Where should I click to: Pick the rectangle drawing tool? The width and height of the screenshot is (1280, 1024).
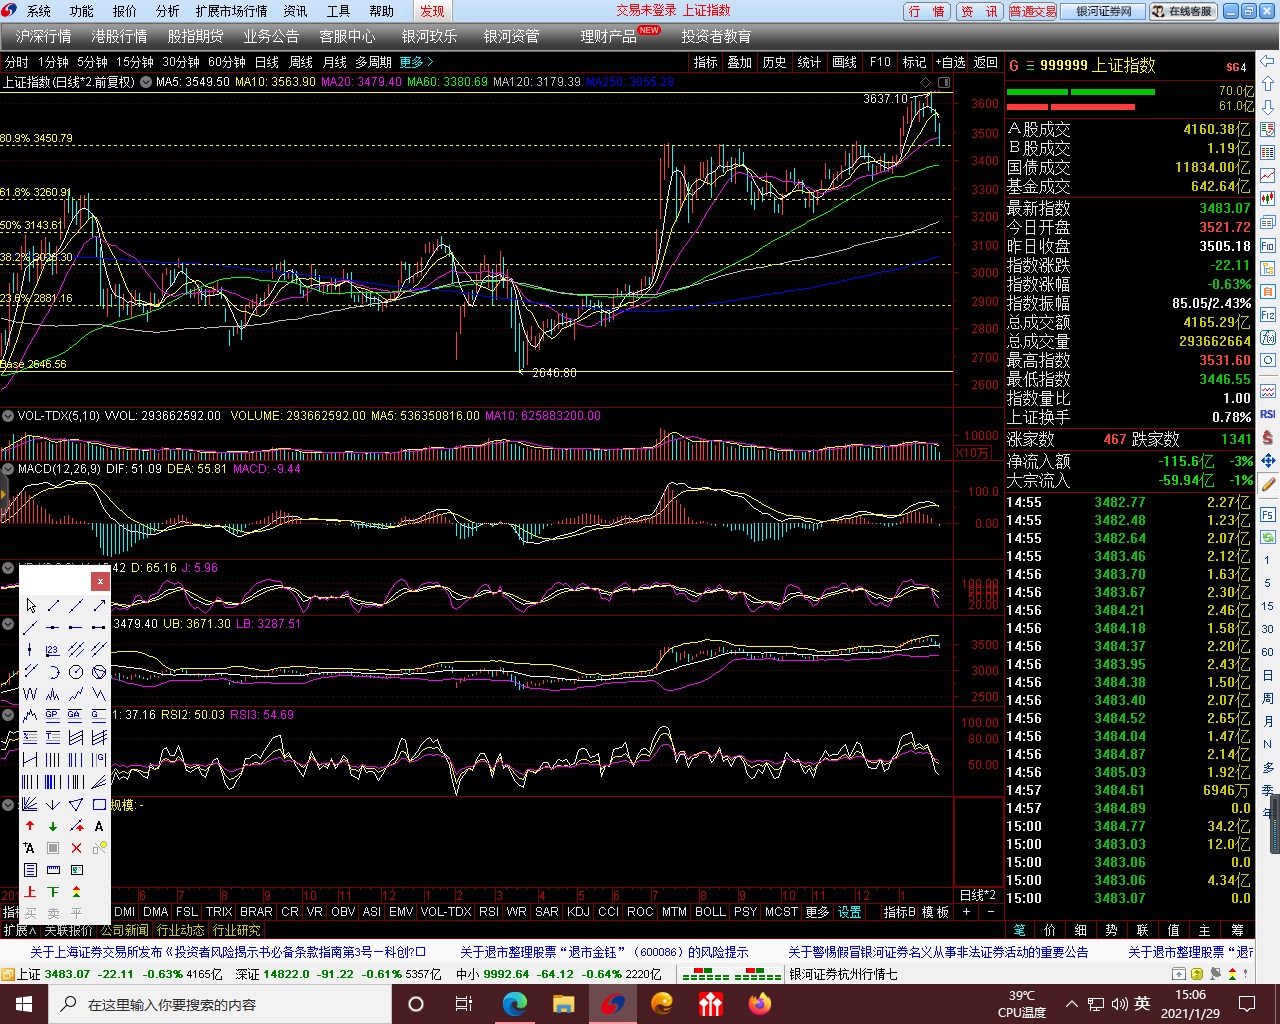point(99,804)
